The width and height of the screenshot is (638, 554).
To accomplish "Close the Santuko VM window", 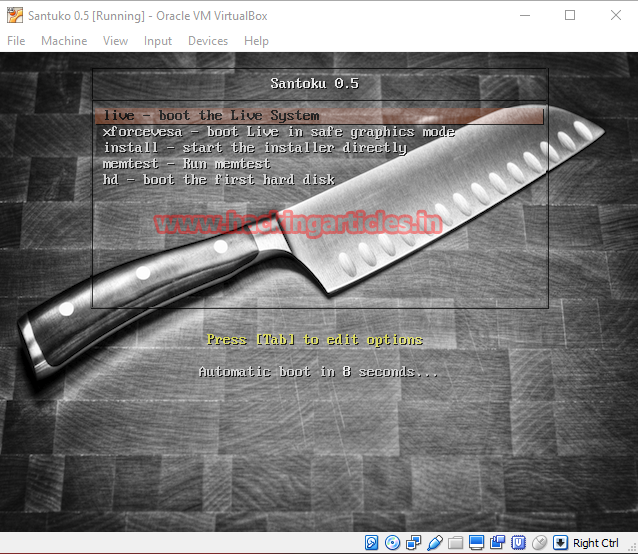I will tap(616, 15).
